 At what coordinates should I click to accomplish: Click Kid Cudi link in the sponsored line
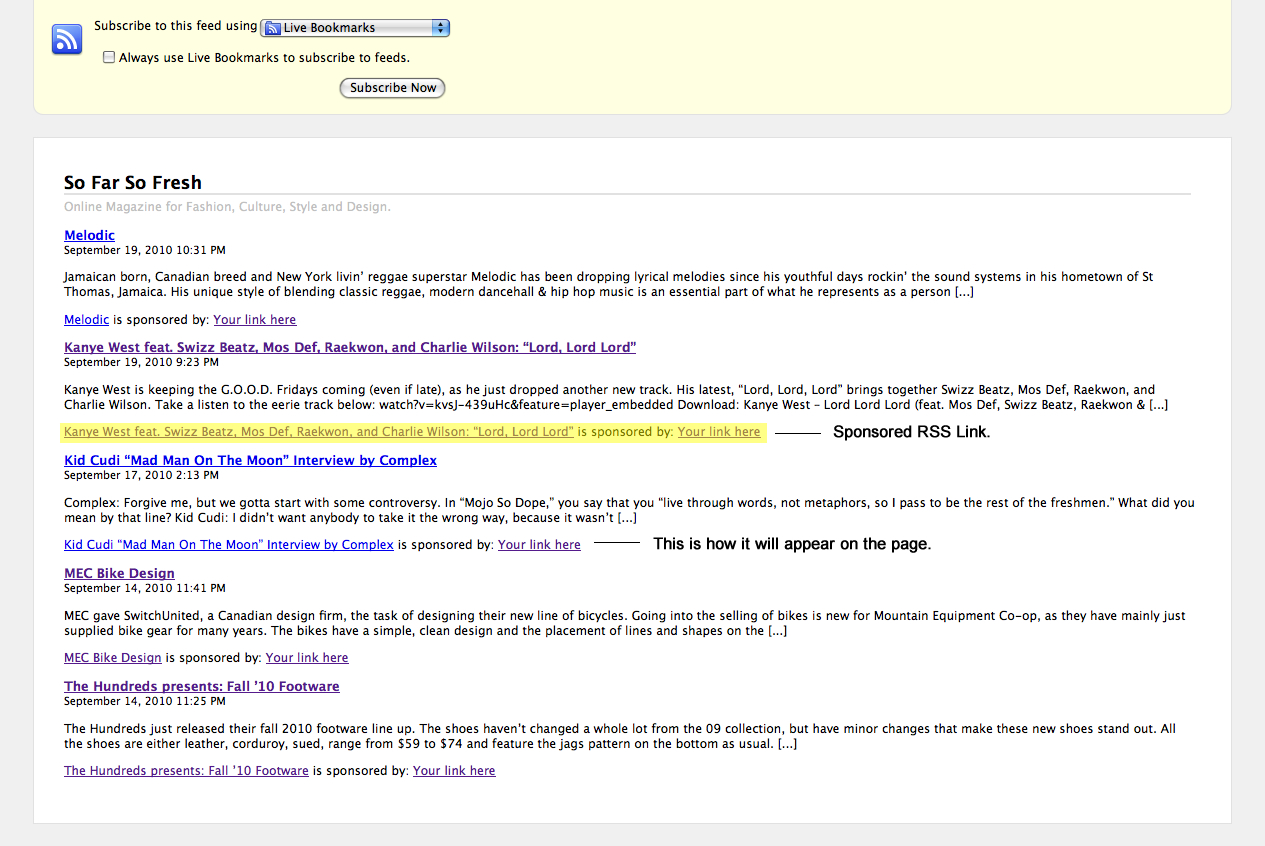pos(229,545)
